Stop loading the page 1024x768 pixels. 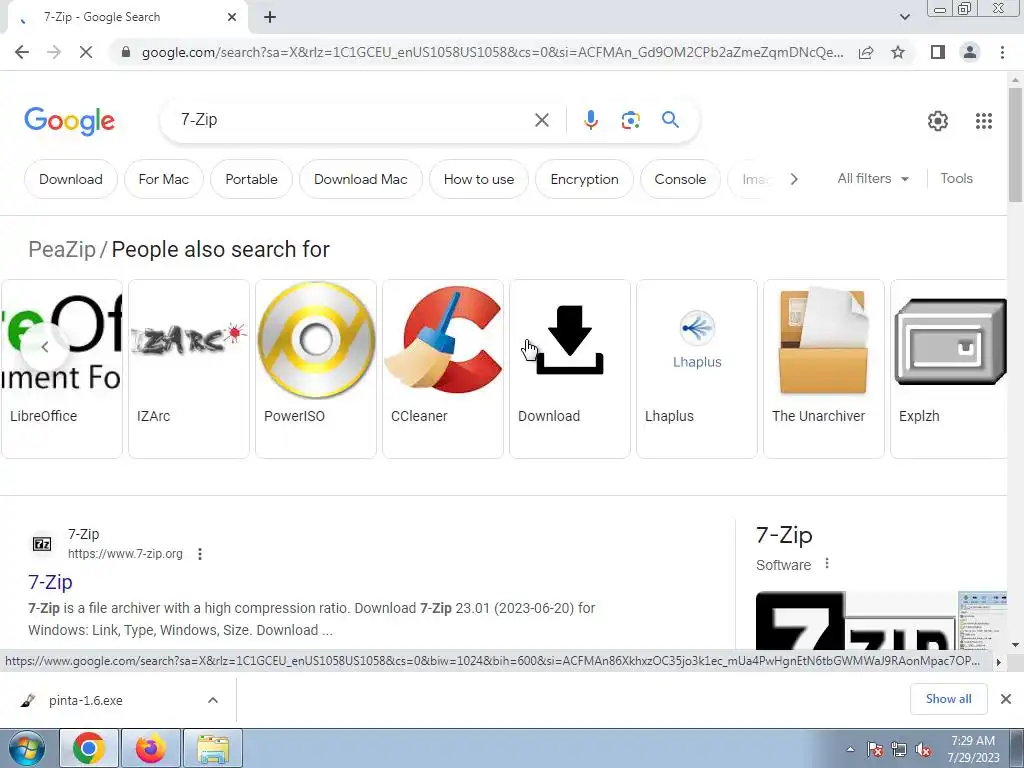click(x=86, y=52)
